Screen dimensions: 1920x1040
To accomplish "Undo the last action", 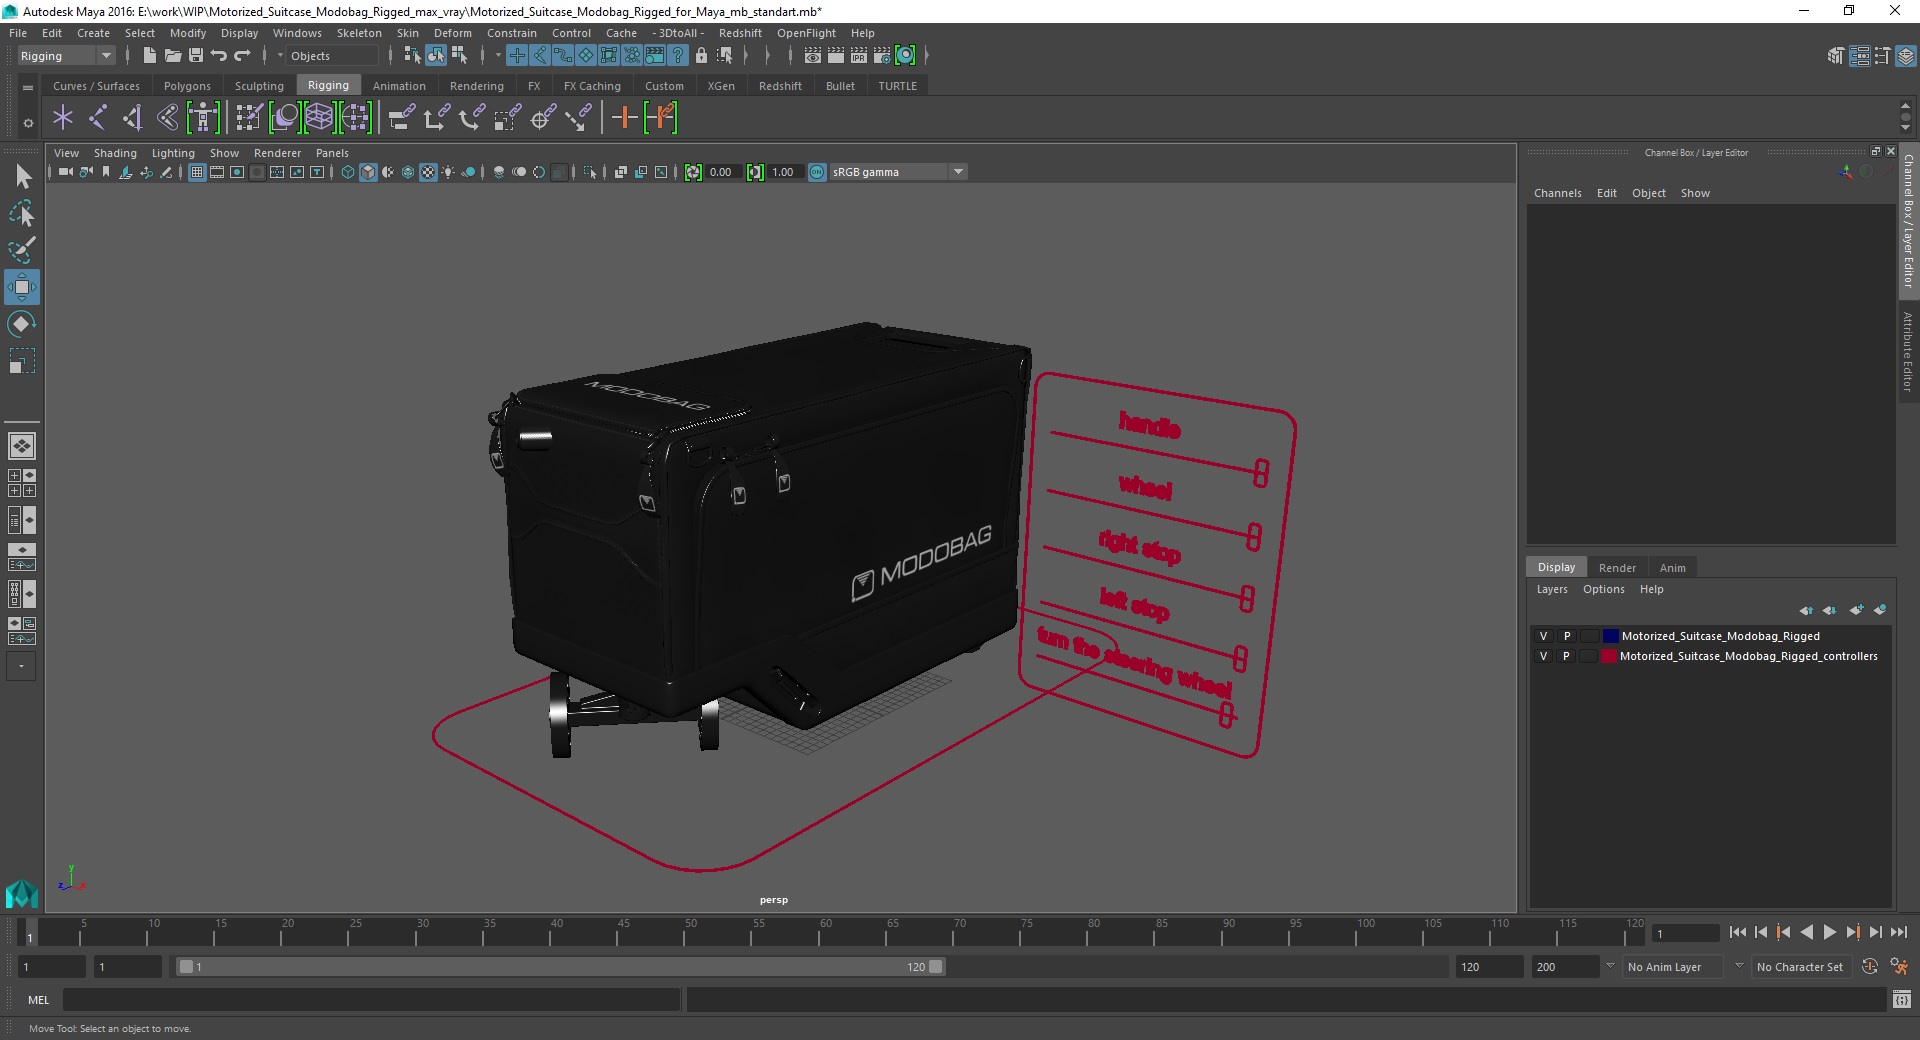I will coord(219,56).
